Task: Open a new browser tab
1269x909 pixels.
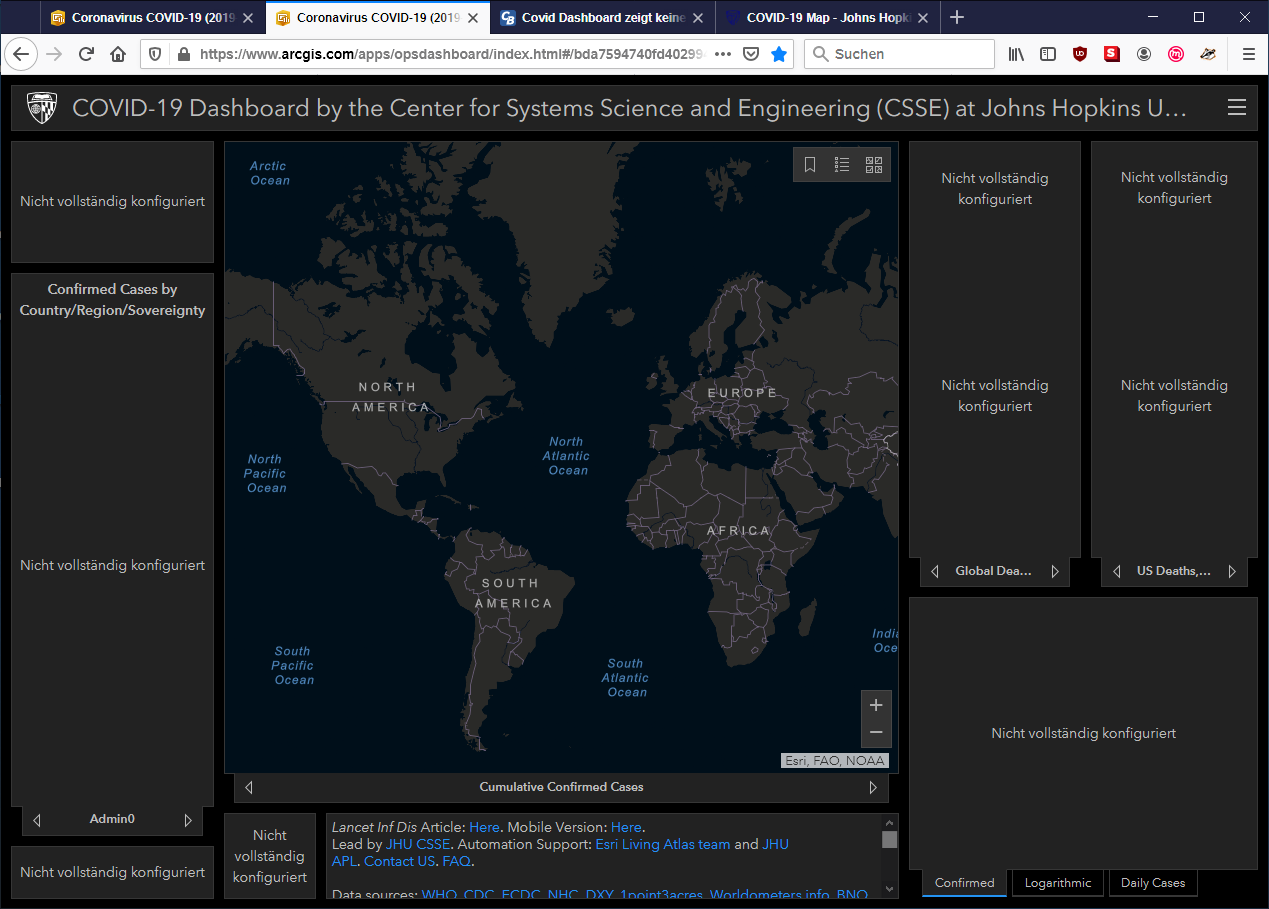Action: click(x=957, y=17)
